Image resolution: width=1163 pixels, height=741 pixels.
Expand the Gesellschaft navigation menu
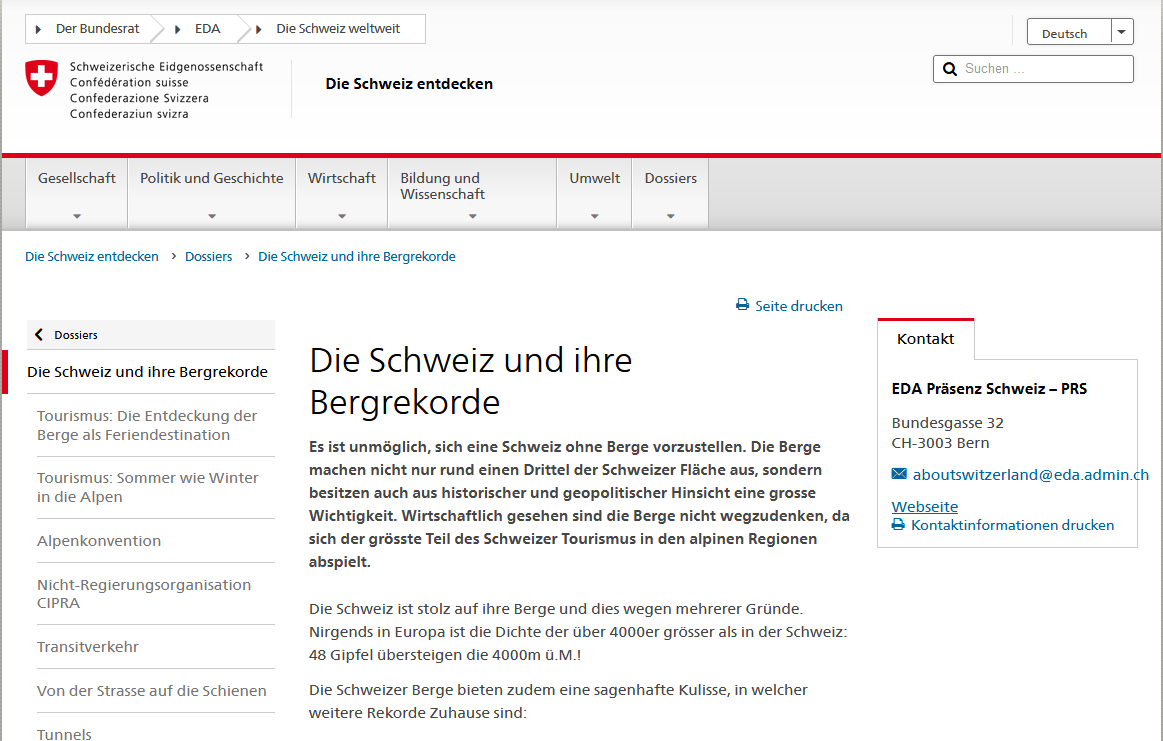click(x=77, y=193)
